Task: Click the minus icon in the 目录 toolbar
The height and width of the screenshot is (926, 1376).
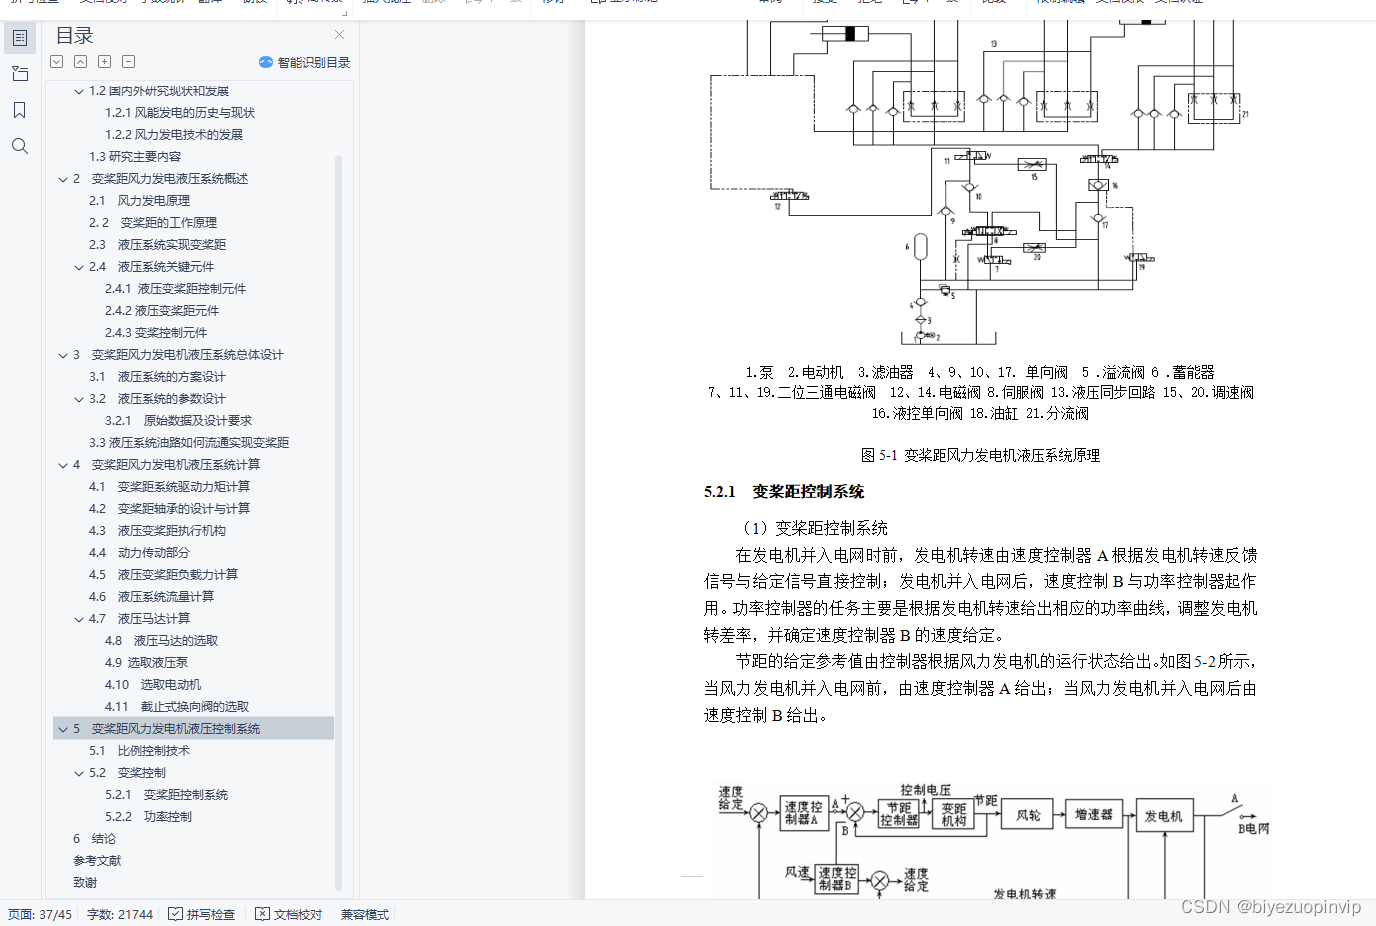Action: [x=128, y=61]
